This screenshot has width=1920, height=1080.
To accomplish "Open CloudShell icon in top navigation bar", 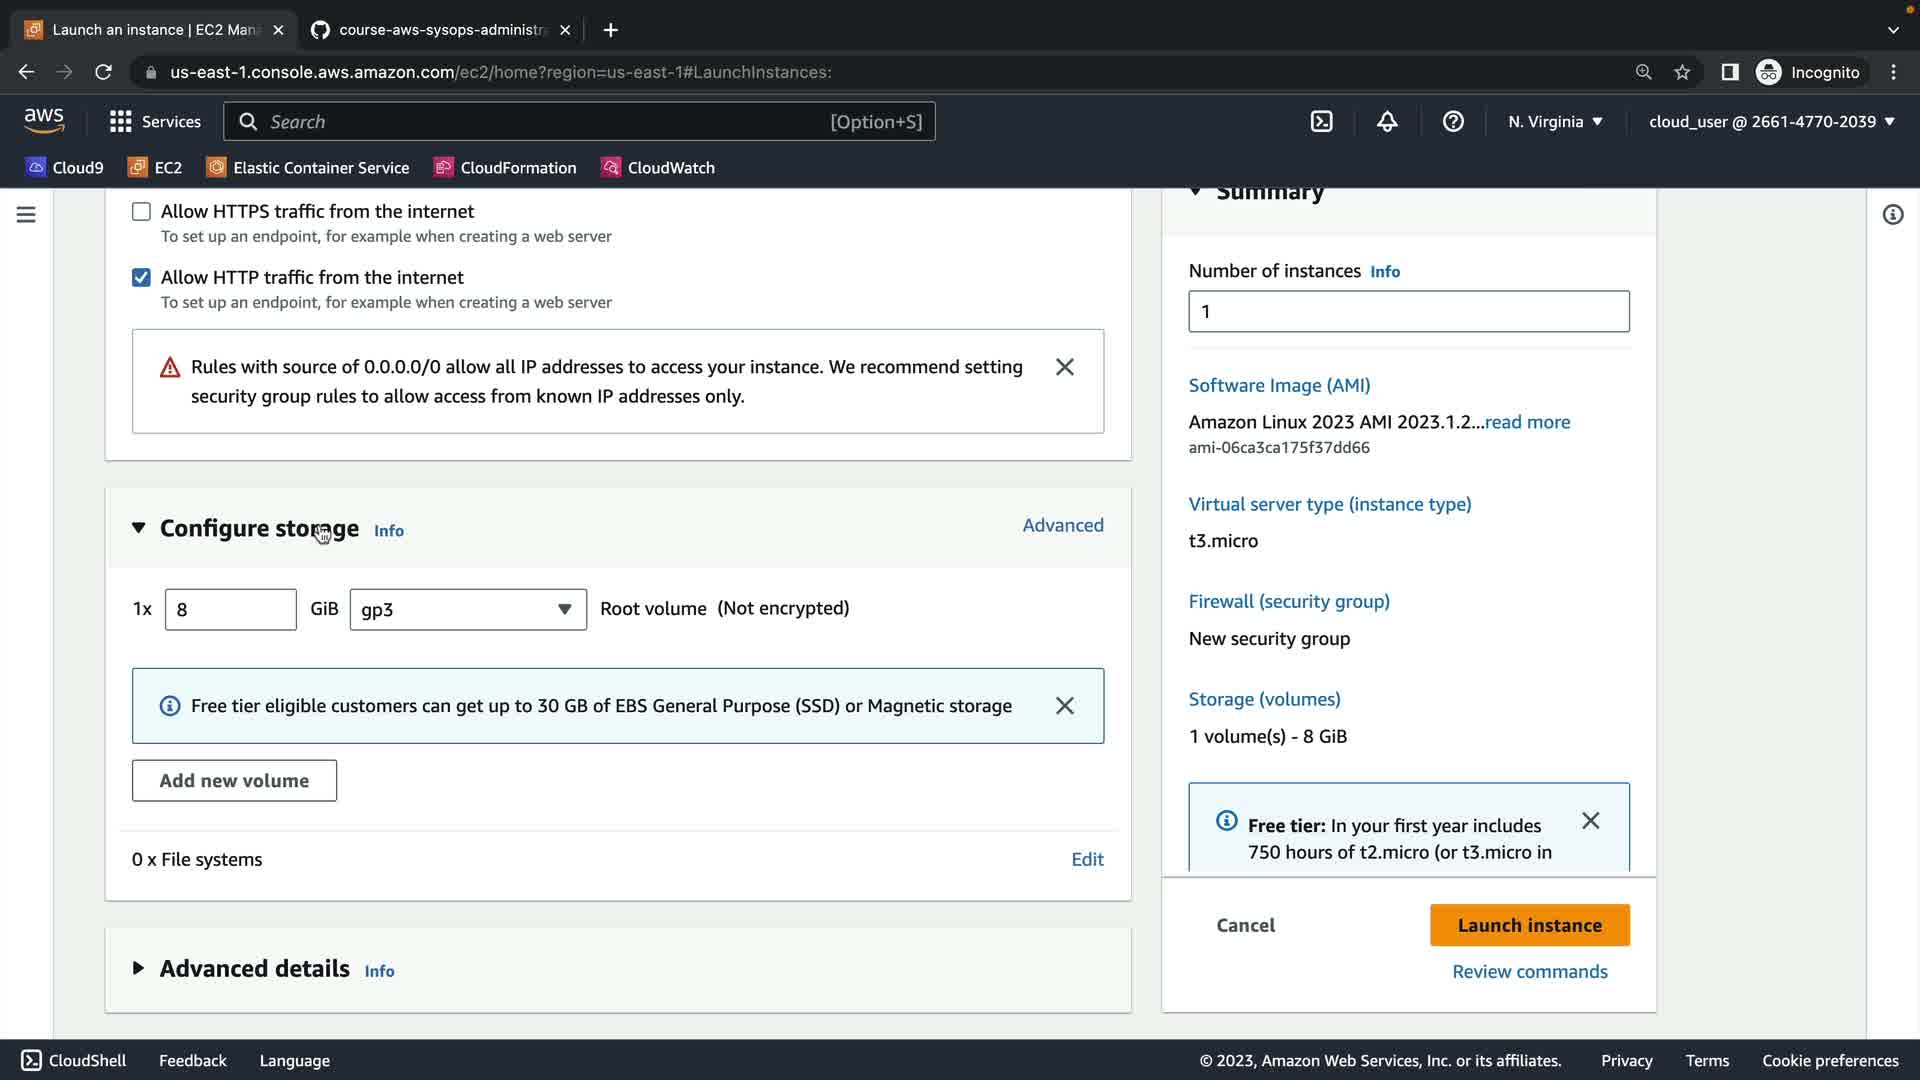I will point(1321,121).
